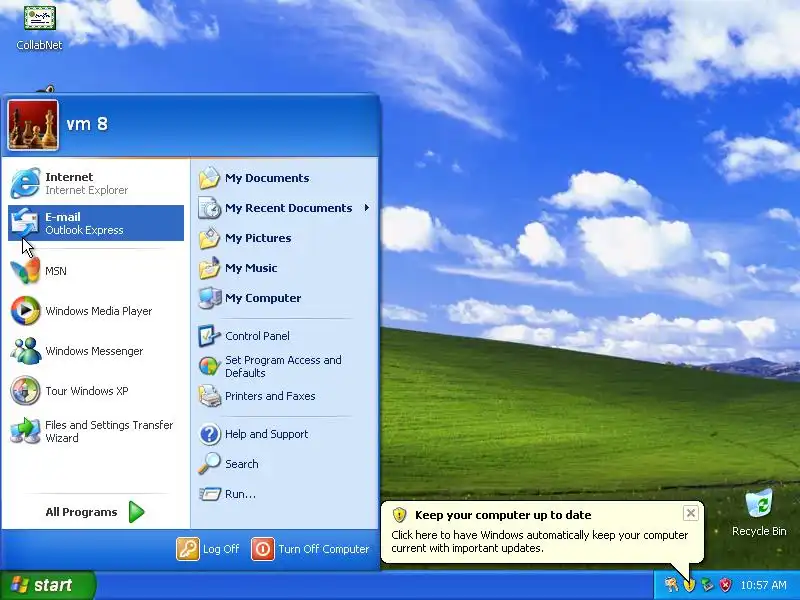Open the CollabNet desktop icon
This screenshot has height=600, width=800.
click(x=39, y=27)
